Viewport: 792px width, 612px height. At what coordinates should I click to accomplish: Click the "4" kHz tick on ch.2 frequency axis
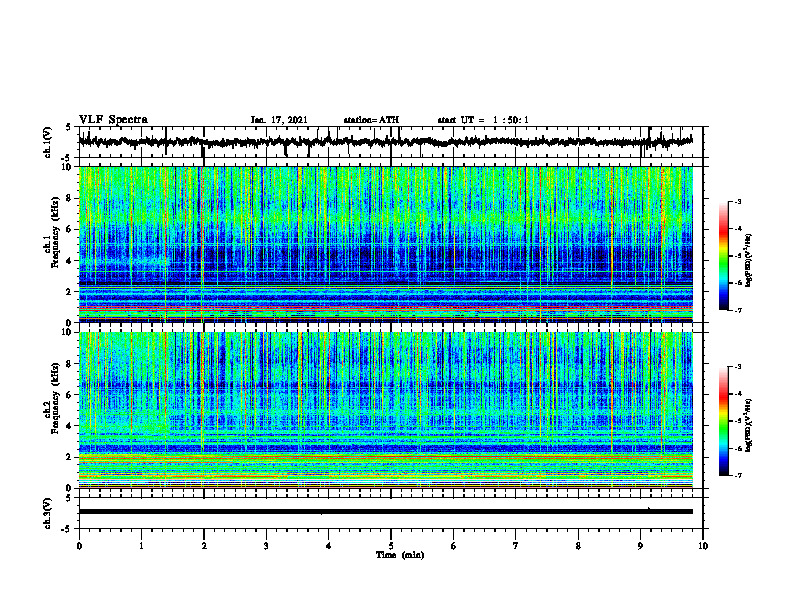click(x=70, y=426)
